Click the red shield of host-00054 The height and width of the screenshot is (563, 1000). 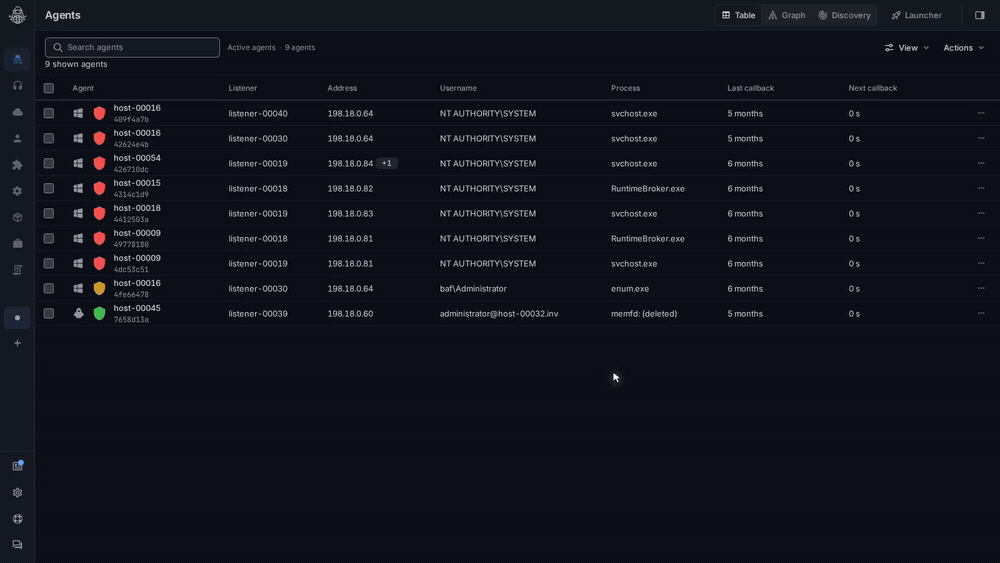click(99, 163)
